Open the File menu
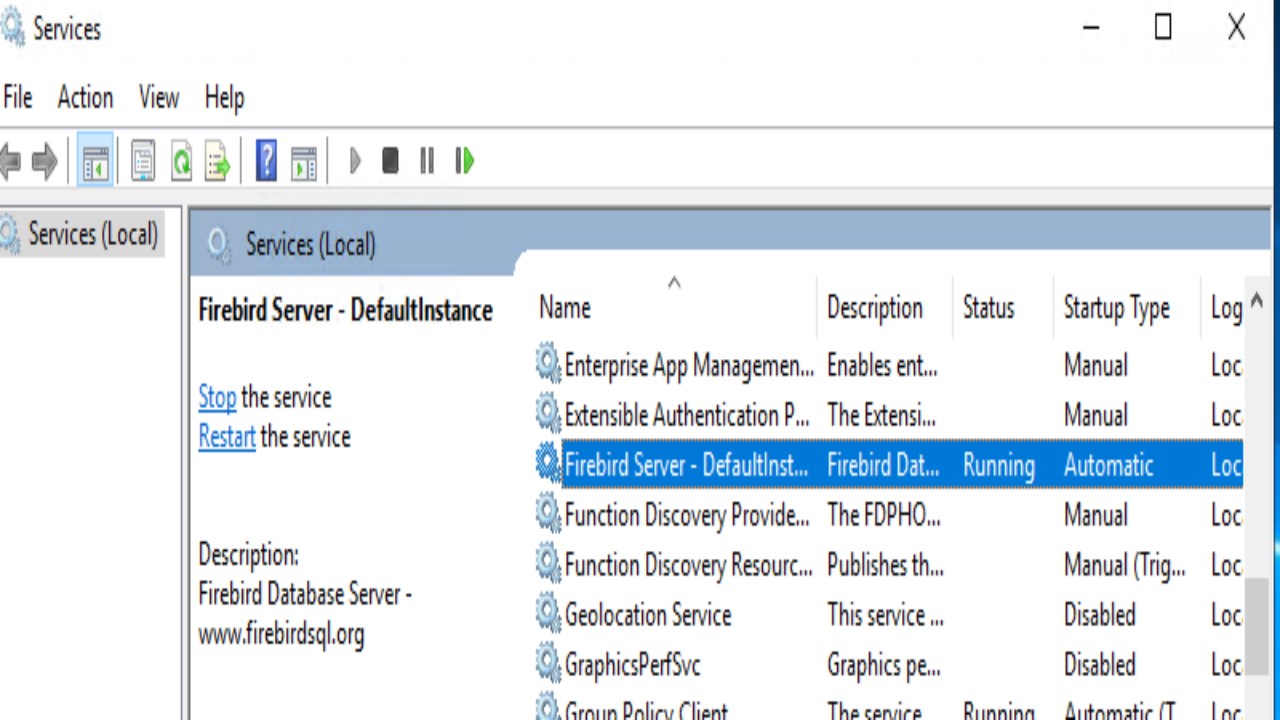The height and width of the screenshot is (720, 1280). point(18,97)
